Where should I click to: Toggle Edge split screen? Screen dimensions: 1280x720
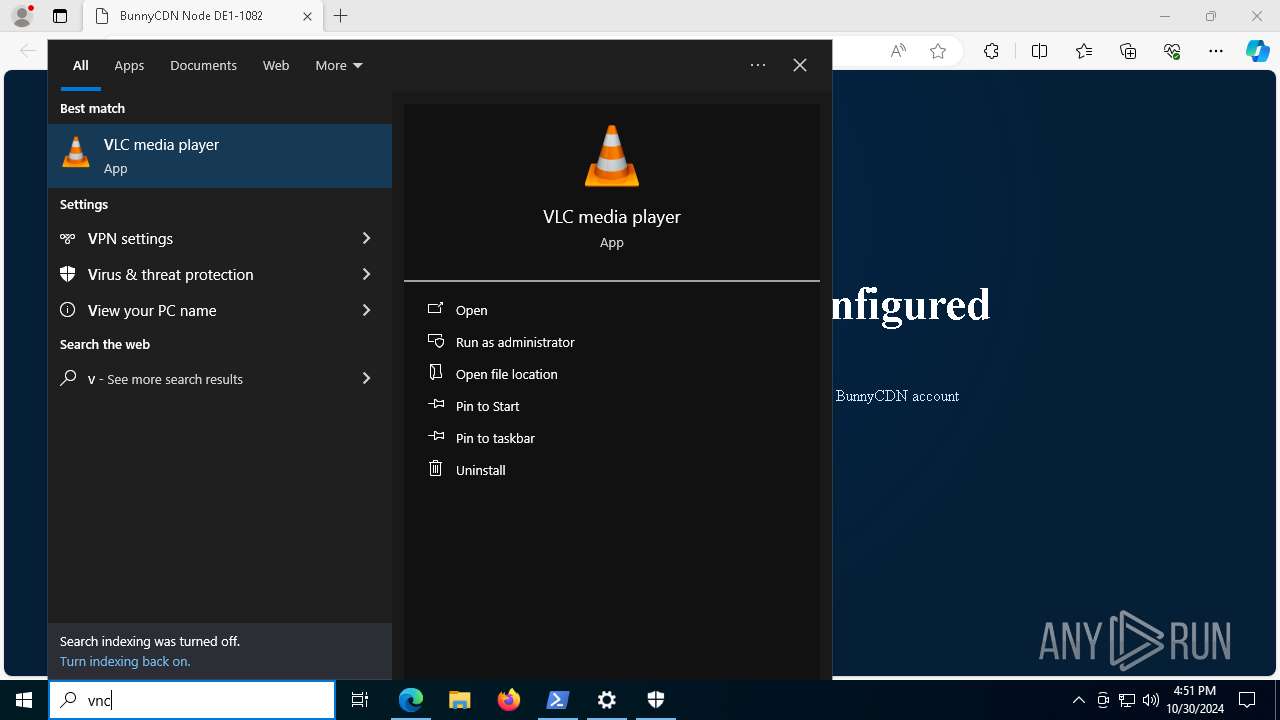1039,51
